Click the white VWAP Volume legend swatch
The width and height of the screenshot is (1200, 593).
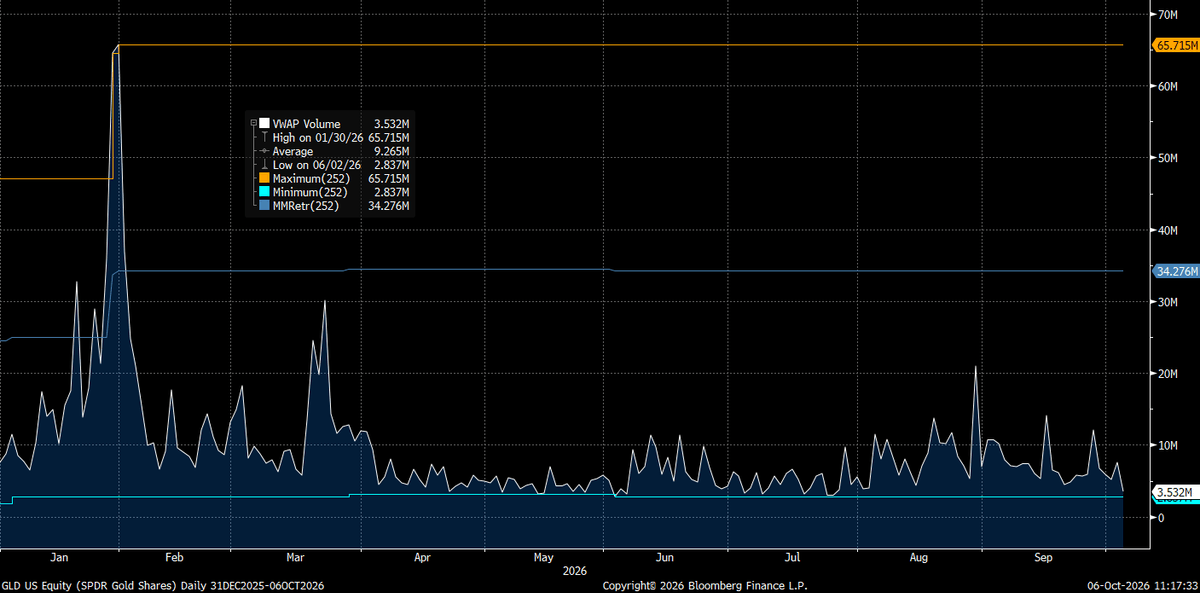point(264,123)
